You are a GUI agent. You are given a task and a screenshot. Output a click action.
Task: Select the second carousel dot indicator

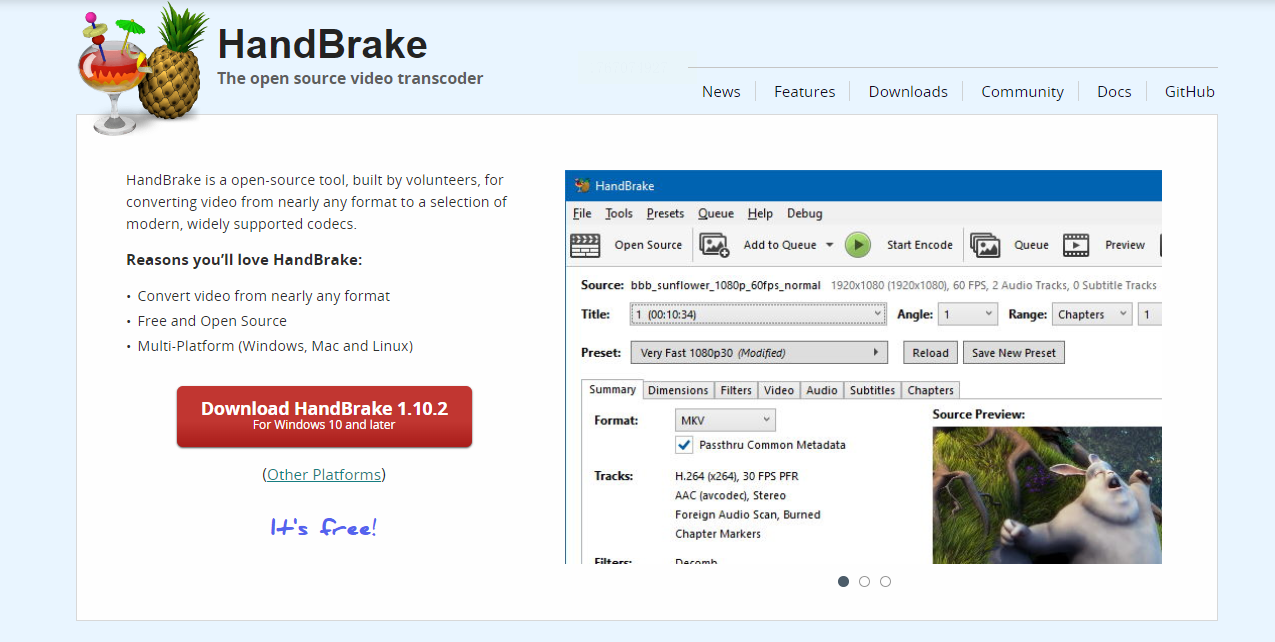(x=864, y=581)
